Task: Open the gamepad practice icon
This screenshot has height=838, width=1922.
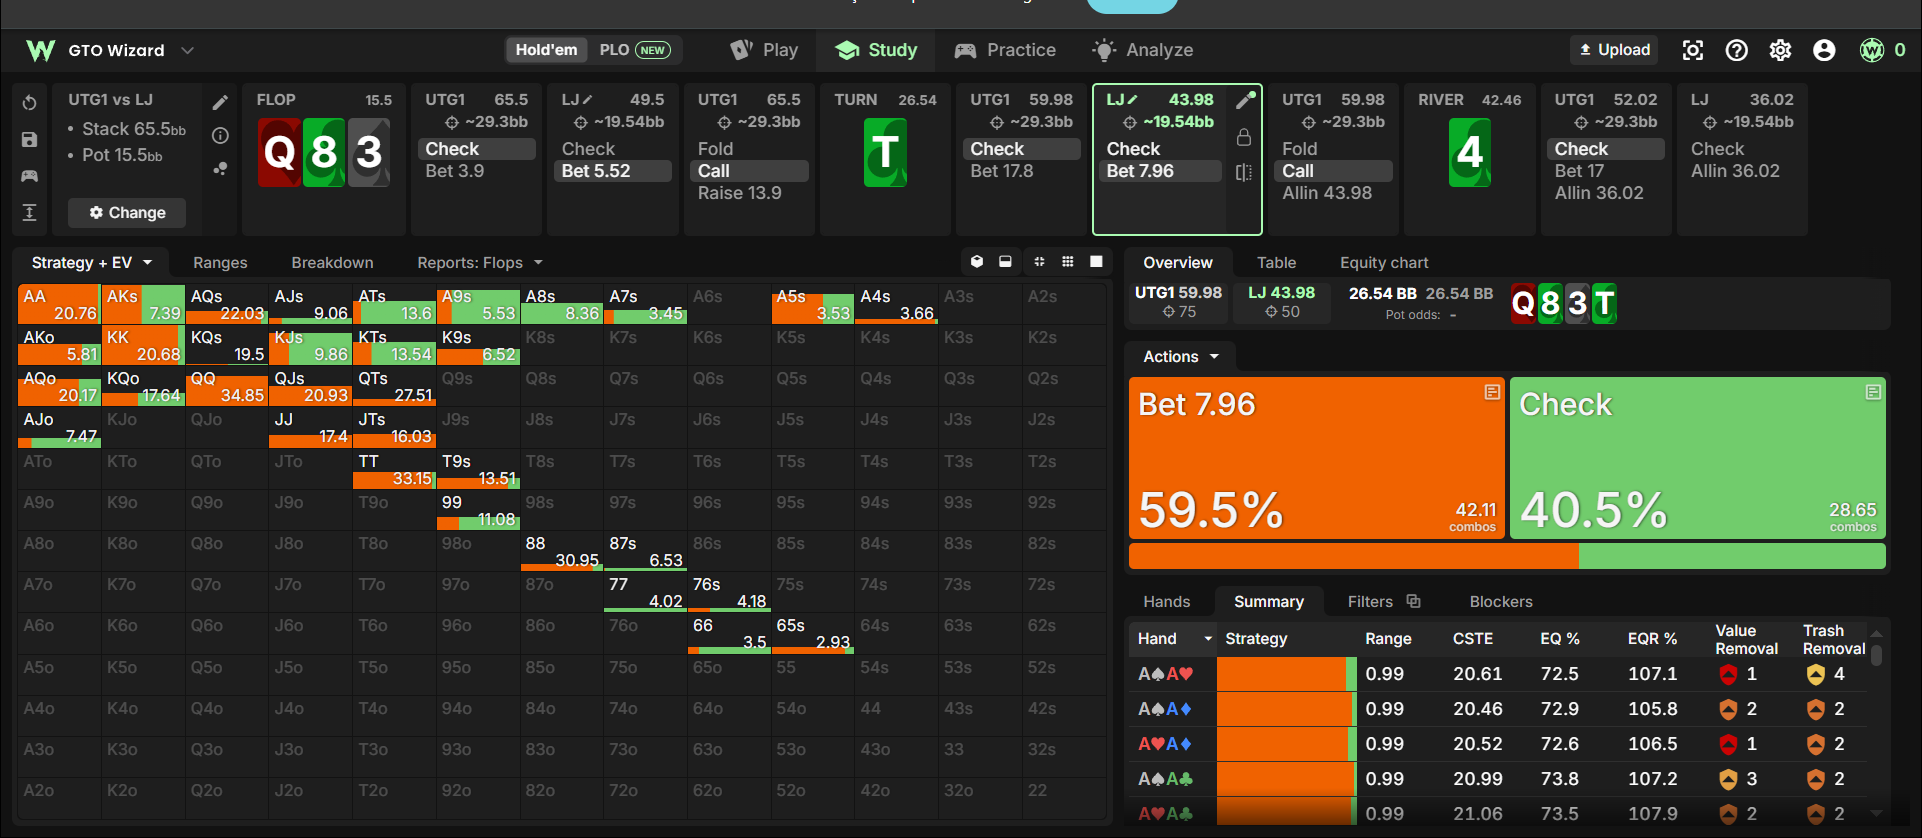Action: pyautogui.click(x=30, y=176)
